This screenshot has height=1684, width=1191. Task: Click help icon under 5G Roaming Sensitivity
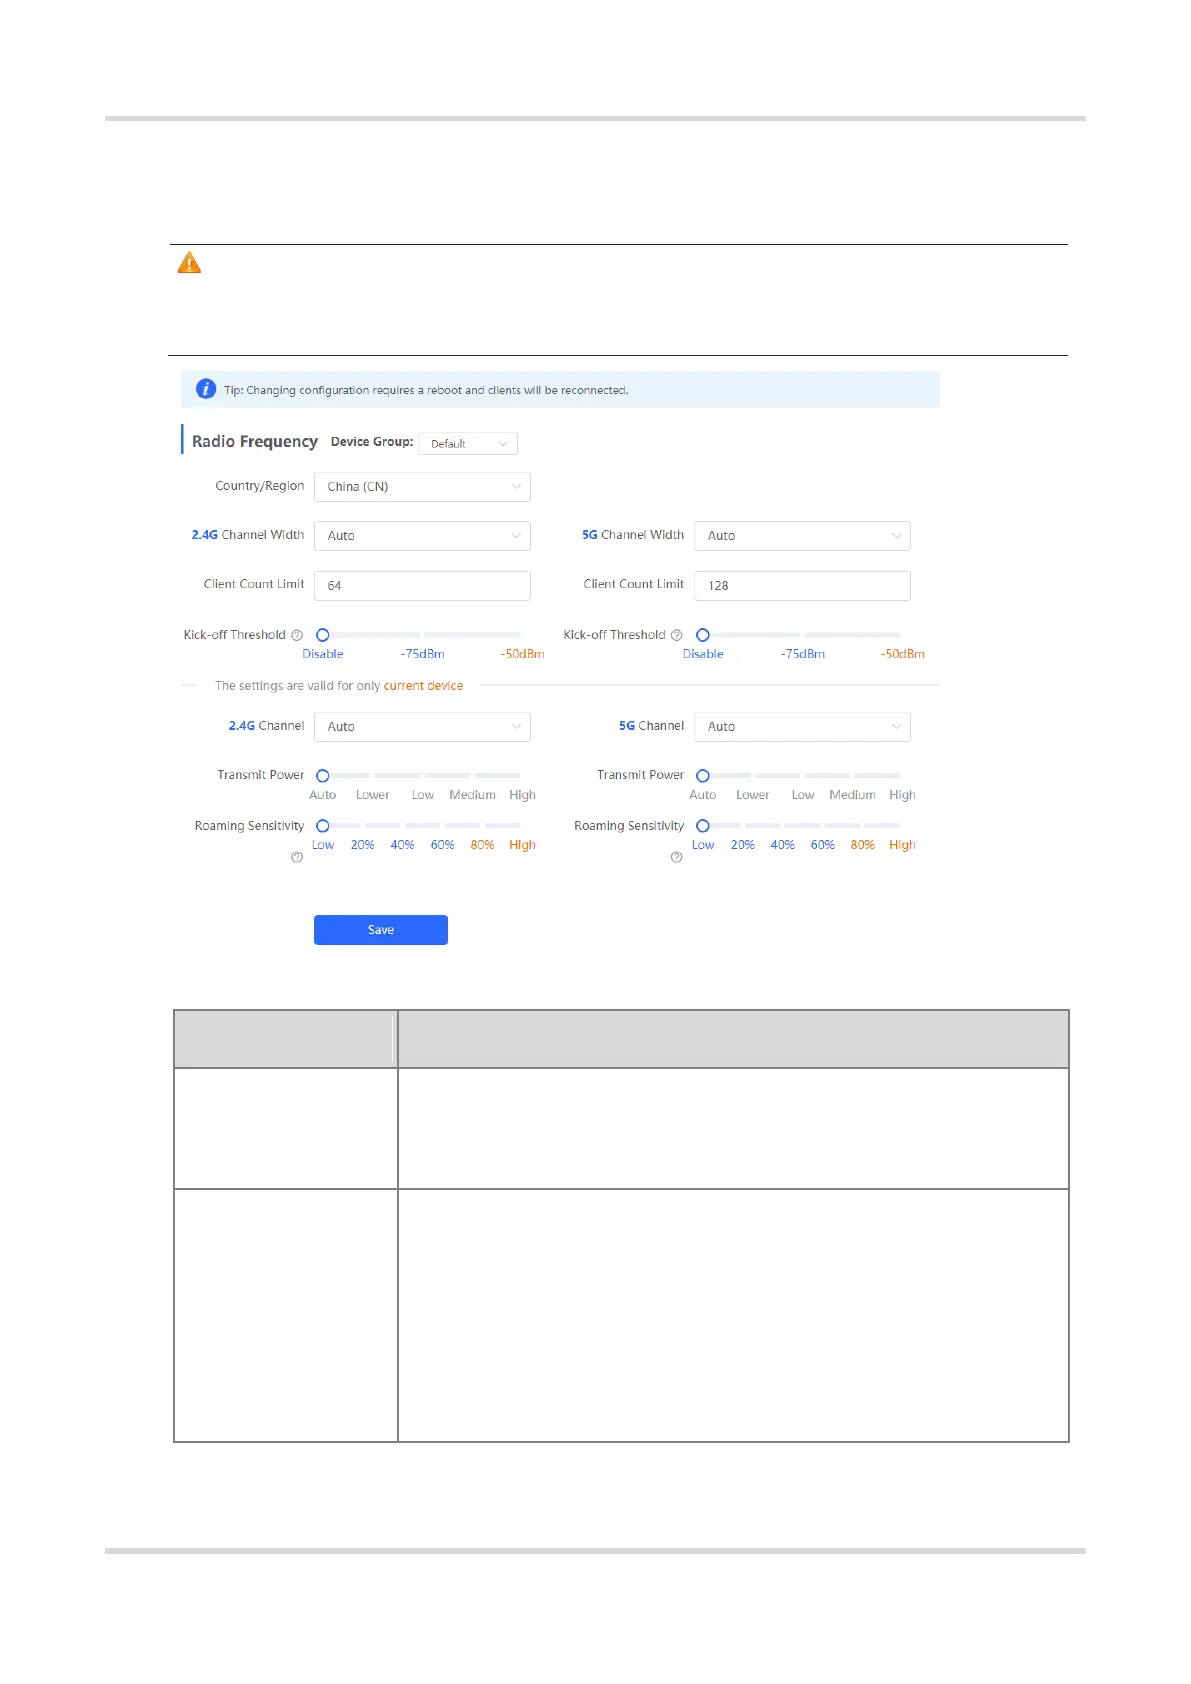pyautogui.click(x=677, y=857)
